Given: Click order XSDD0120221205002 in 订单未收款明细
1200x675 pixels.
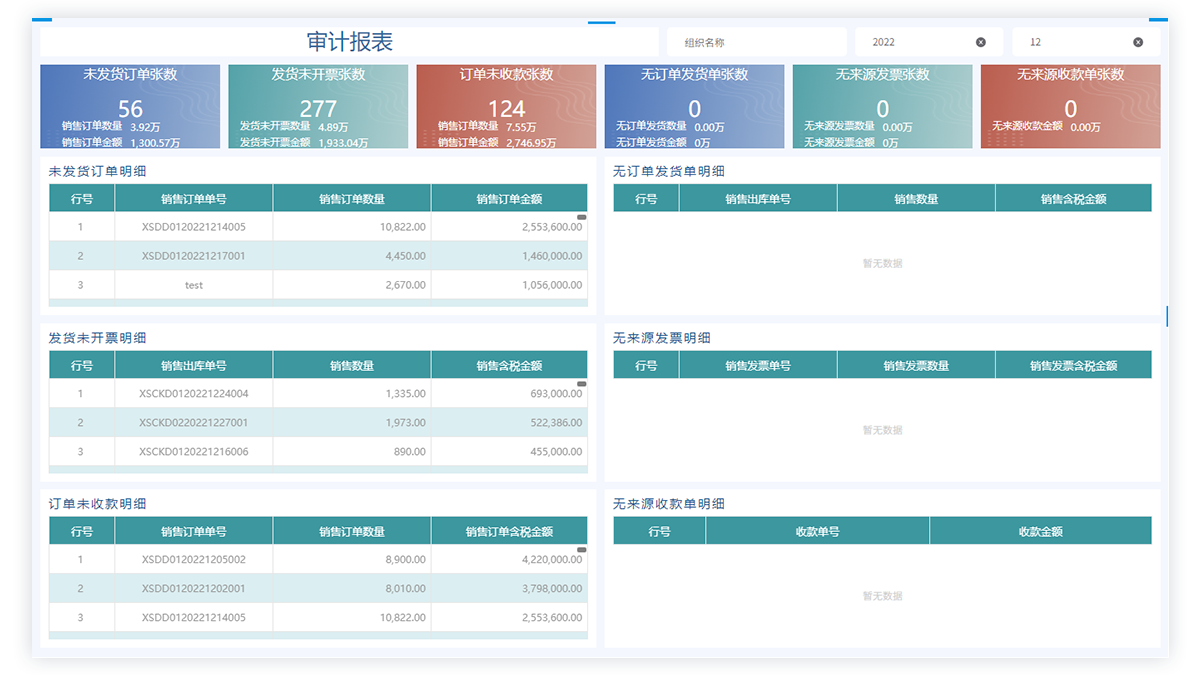Looking at the screenshot, I should tap(194, 560).
